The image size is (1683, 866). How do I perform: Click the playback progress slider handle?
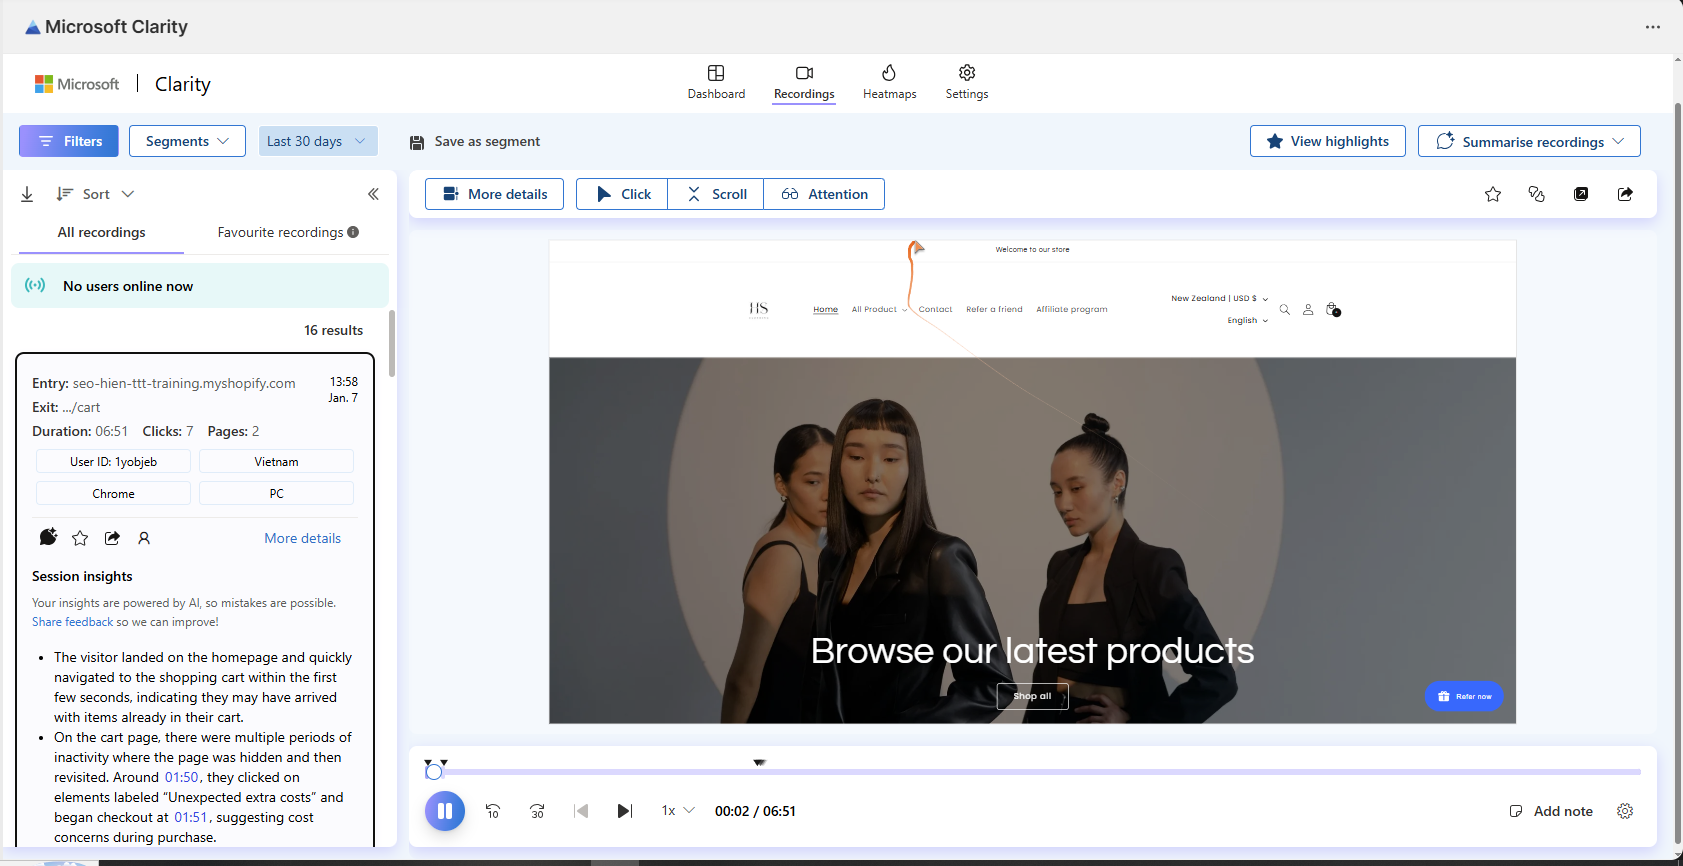434,772
